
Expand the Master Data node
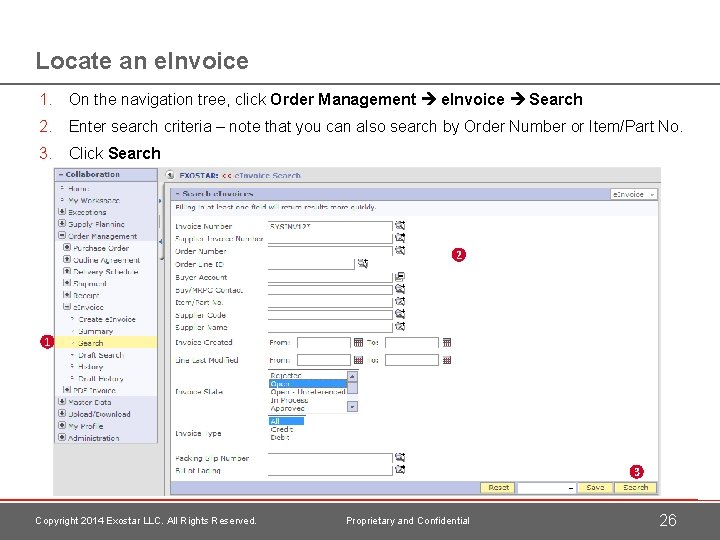(62, 402)
